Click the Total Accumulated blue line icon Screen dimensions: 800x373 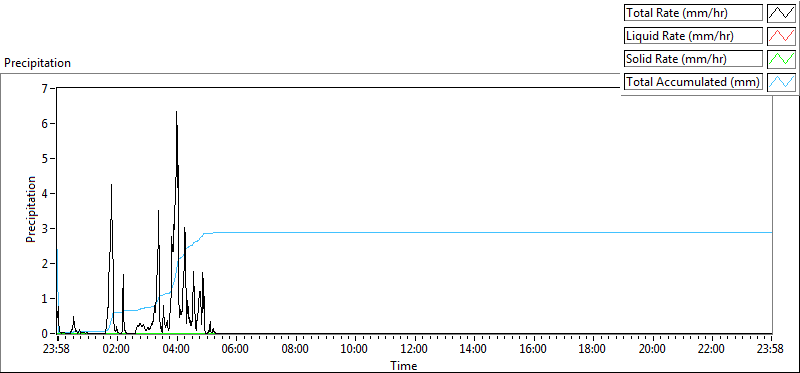(x=782, y=81)
